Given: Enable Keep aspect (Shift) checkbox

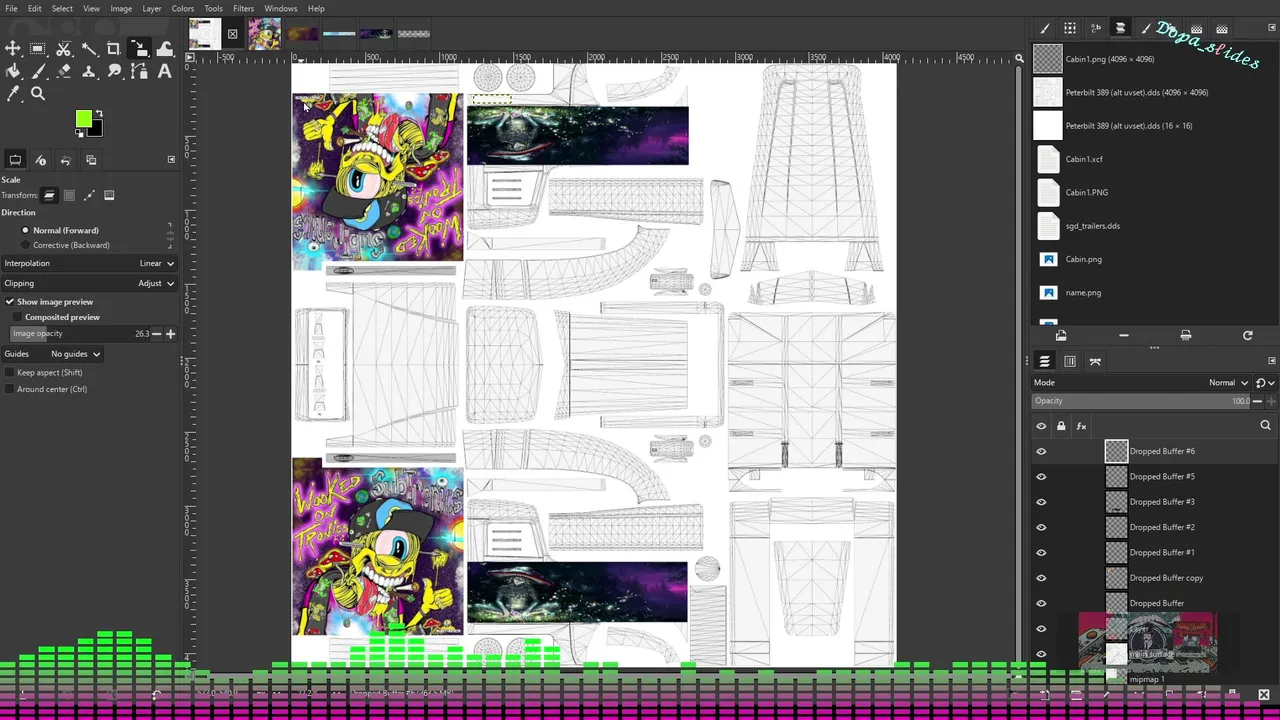Looking at the screenshot, I should [44, 373].
